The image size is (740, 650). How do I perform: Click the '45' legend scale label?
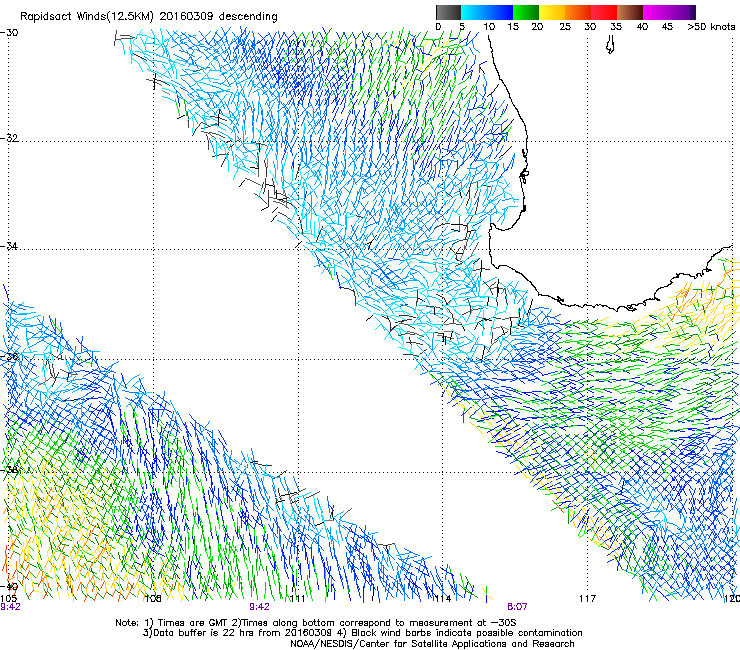click(667, 27)
